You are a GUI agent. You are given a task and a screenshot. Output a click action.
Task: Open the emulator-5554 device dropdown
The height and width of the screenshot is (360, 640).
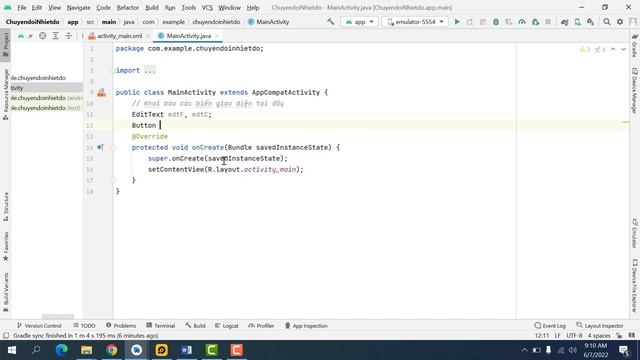coord(415,22)
